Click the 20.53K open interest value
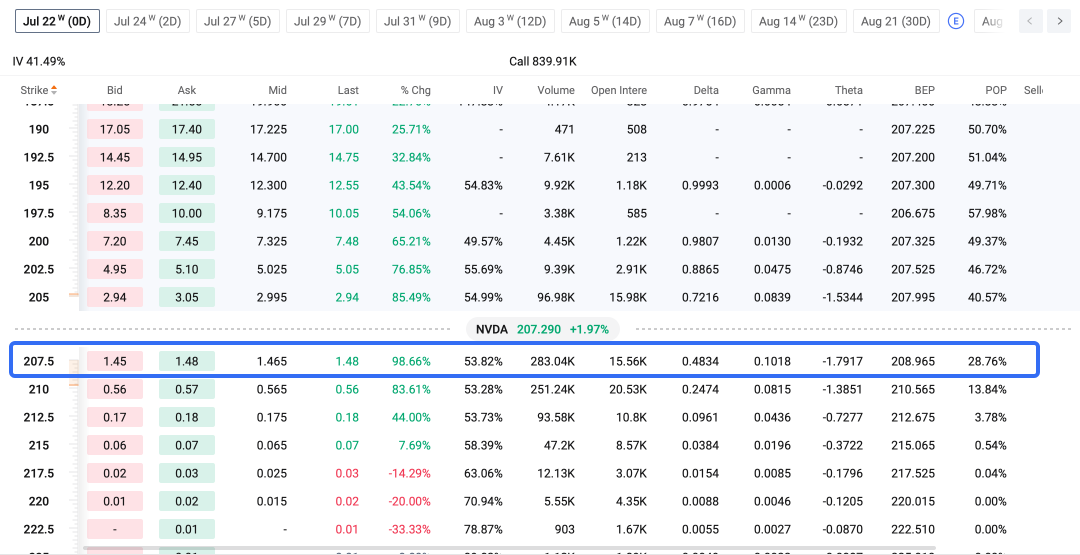Screen dimensions: 1080x555 [630, 389]
